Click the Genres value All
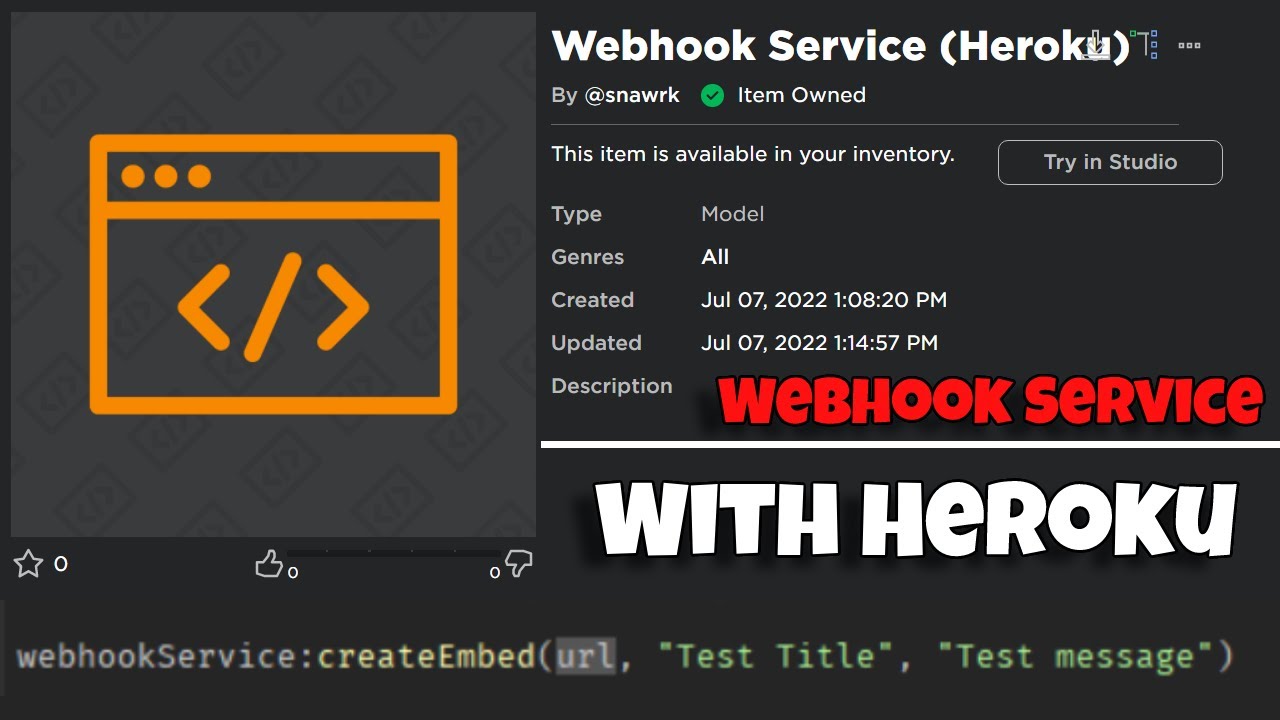 715,257
